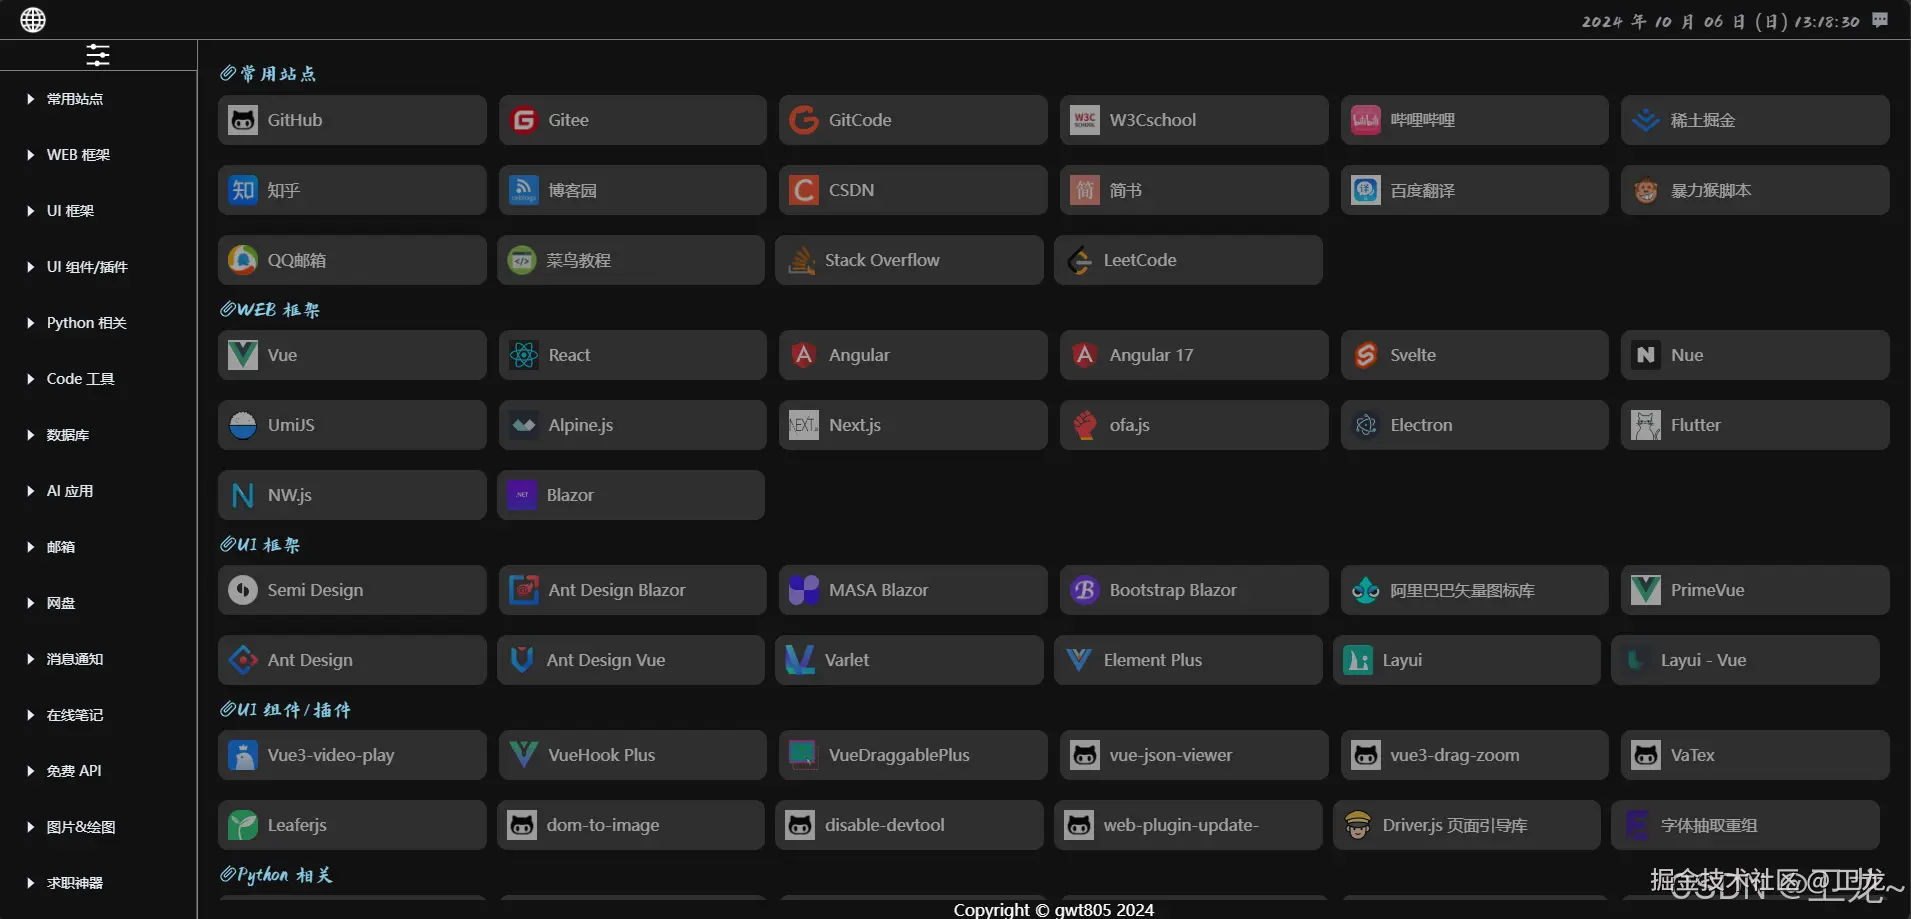This screenshot has width=1911, height=919.
Task: Open the MASA Blazor card
Action: pos(913,590)
